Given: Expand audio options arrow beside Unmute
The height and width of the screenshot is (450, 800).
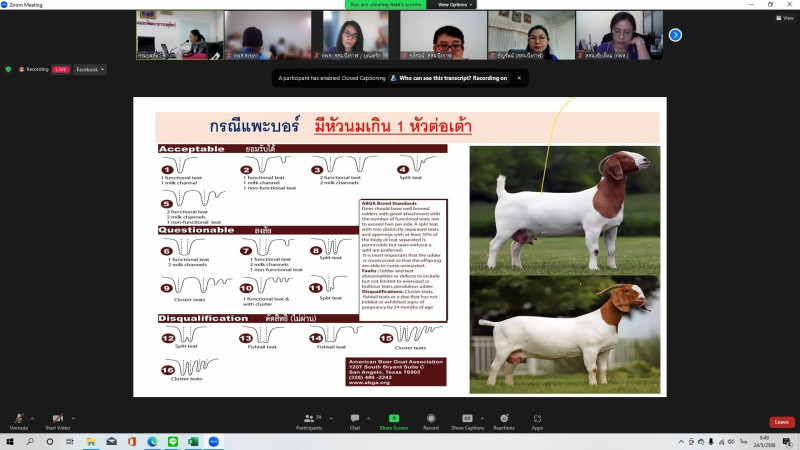Looking at the screenshot, I should tap(32, 417).
